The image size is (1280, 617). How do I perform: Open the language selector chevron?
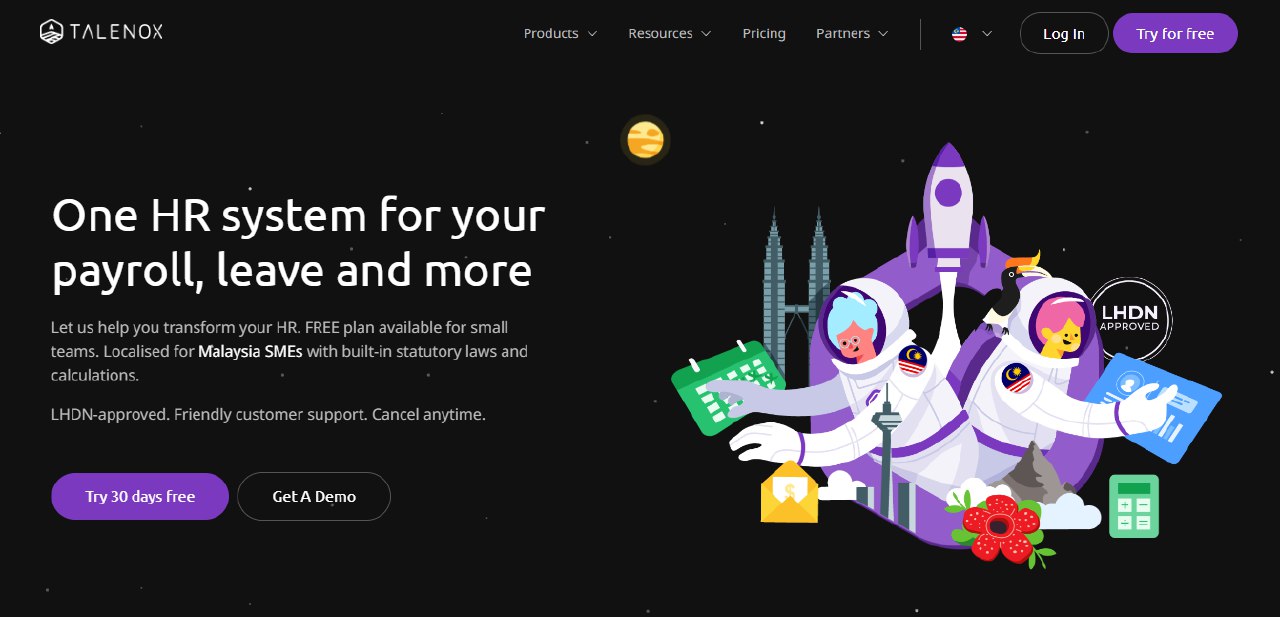click(987, 34)
